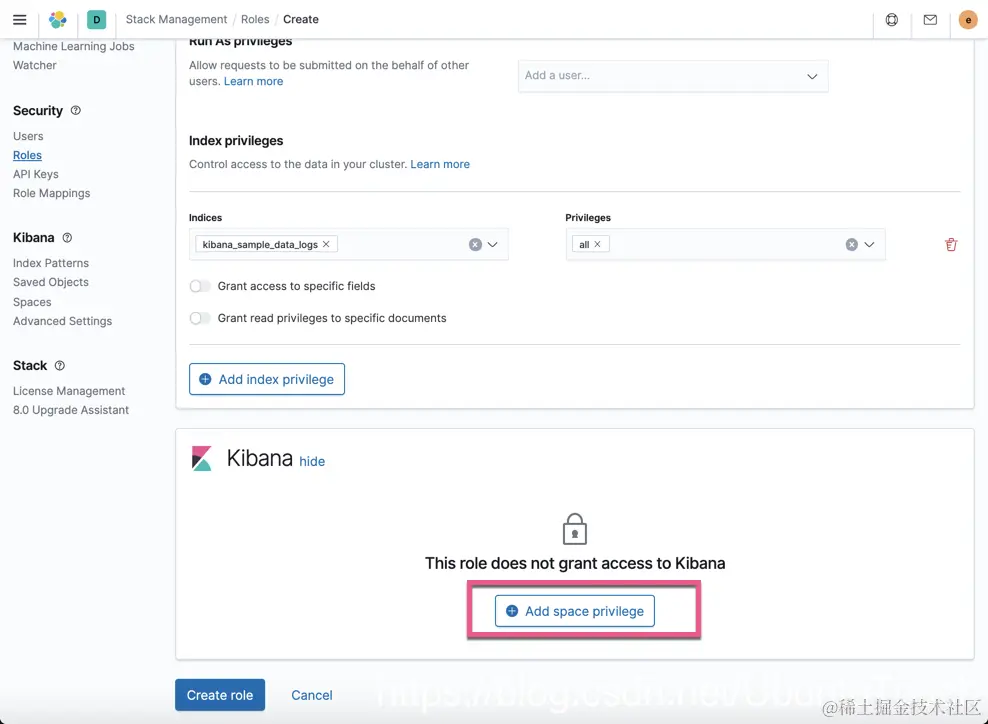Open Index Patterns in sidebar
The height and width of the screenshot is (724, 988).
51,263
